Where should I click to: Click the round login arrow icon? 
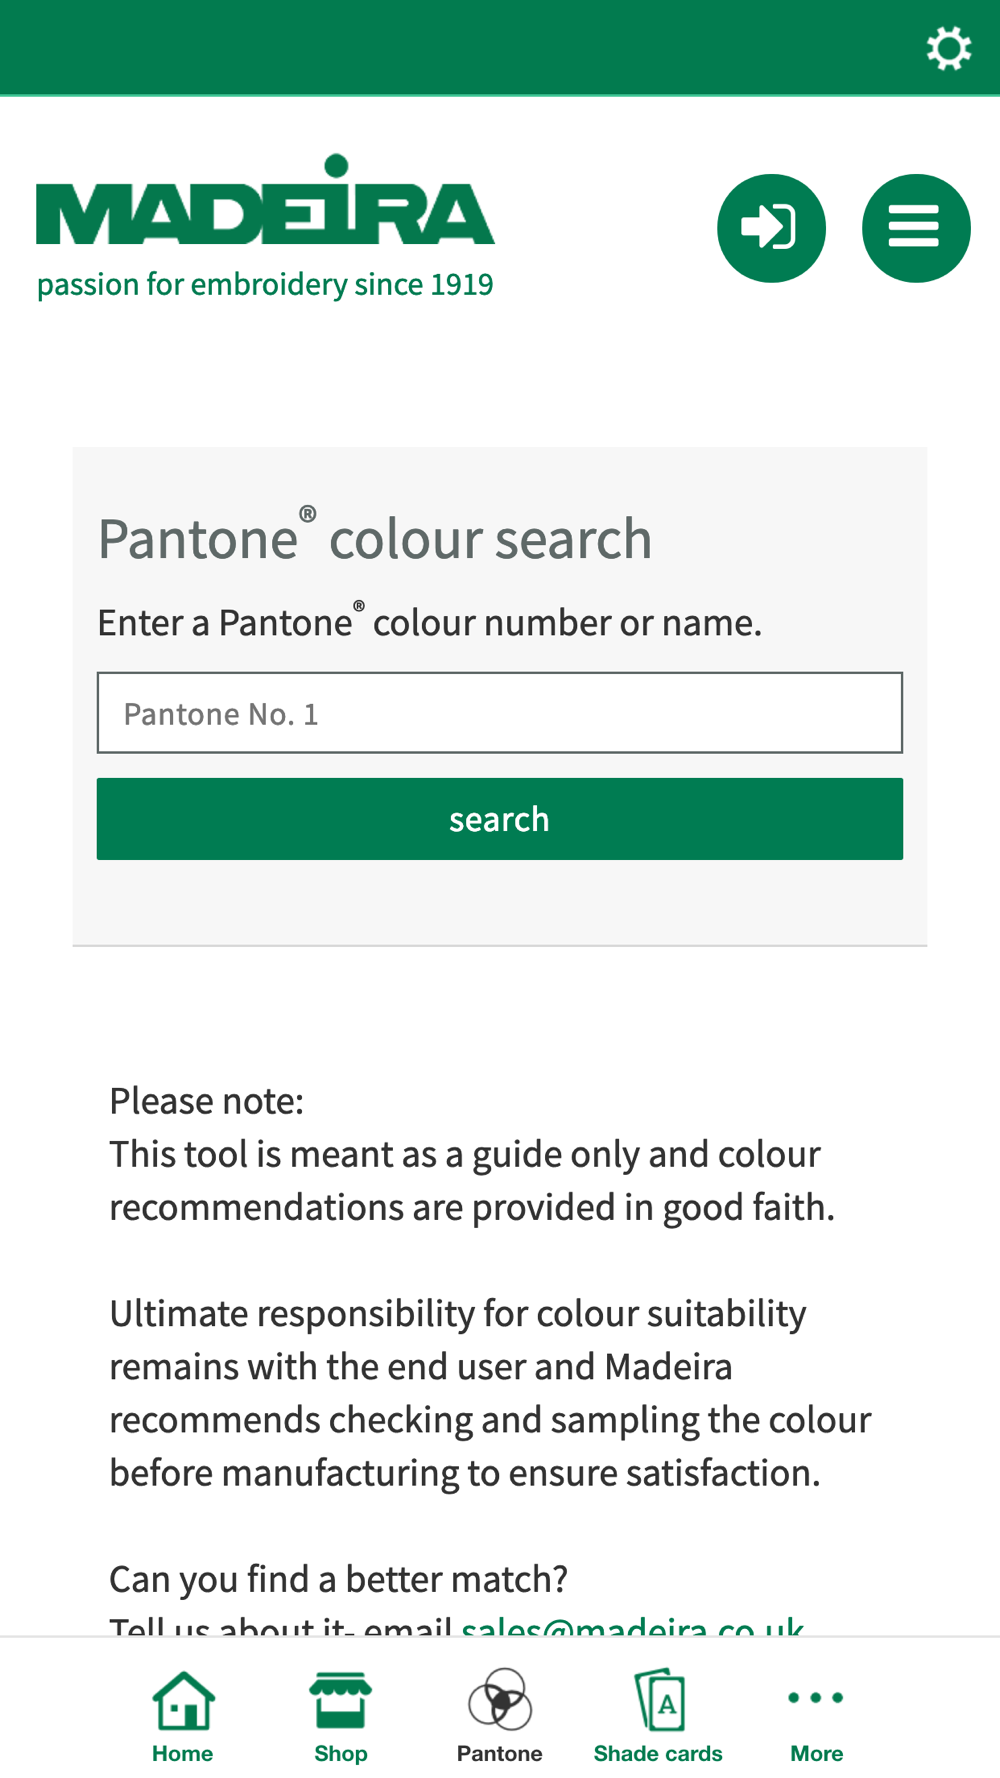pyautogui.click(x=771, y=228)
